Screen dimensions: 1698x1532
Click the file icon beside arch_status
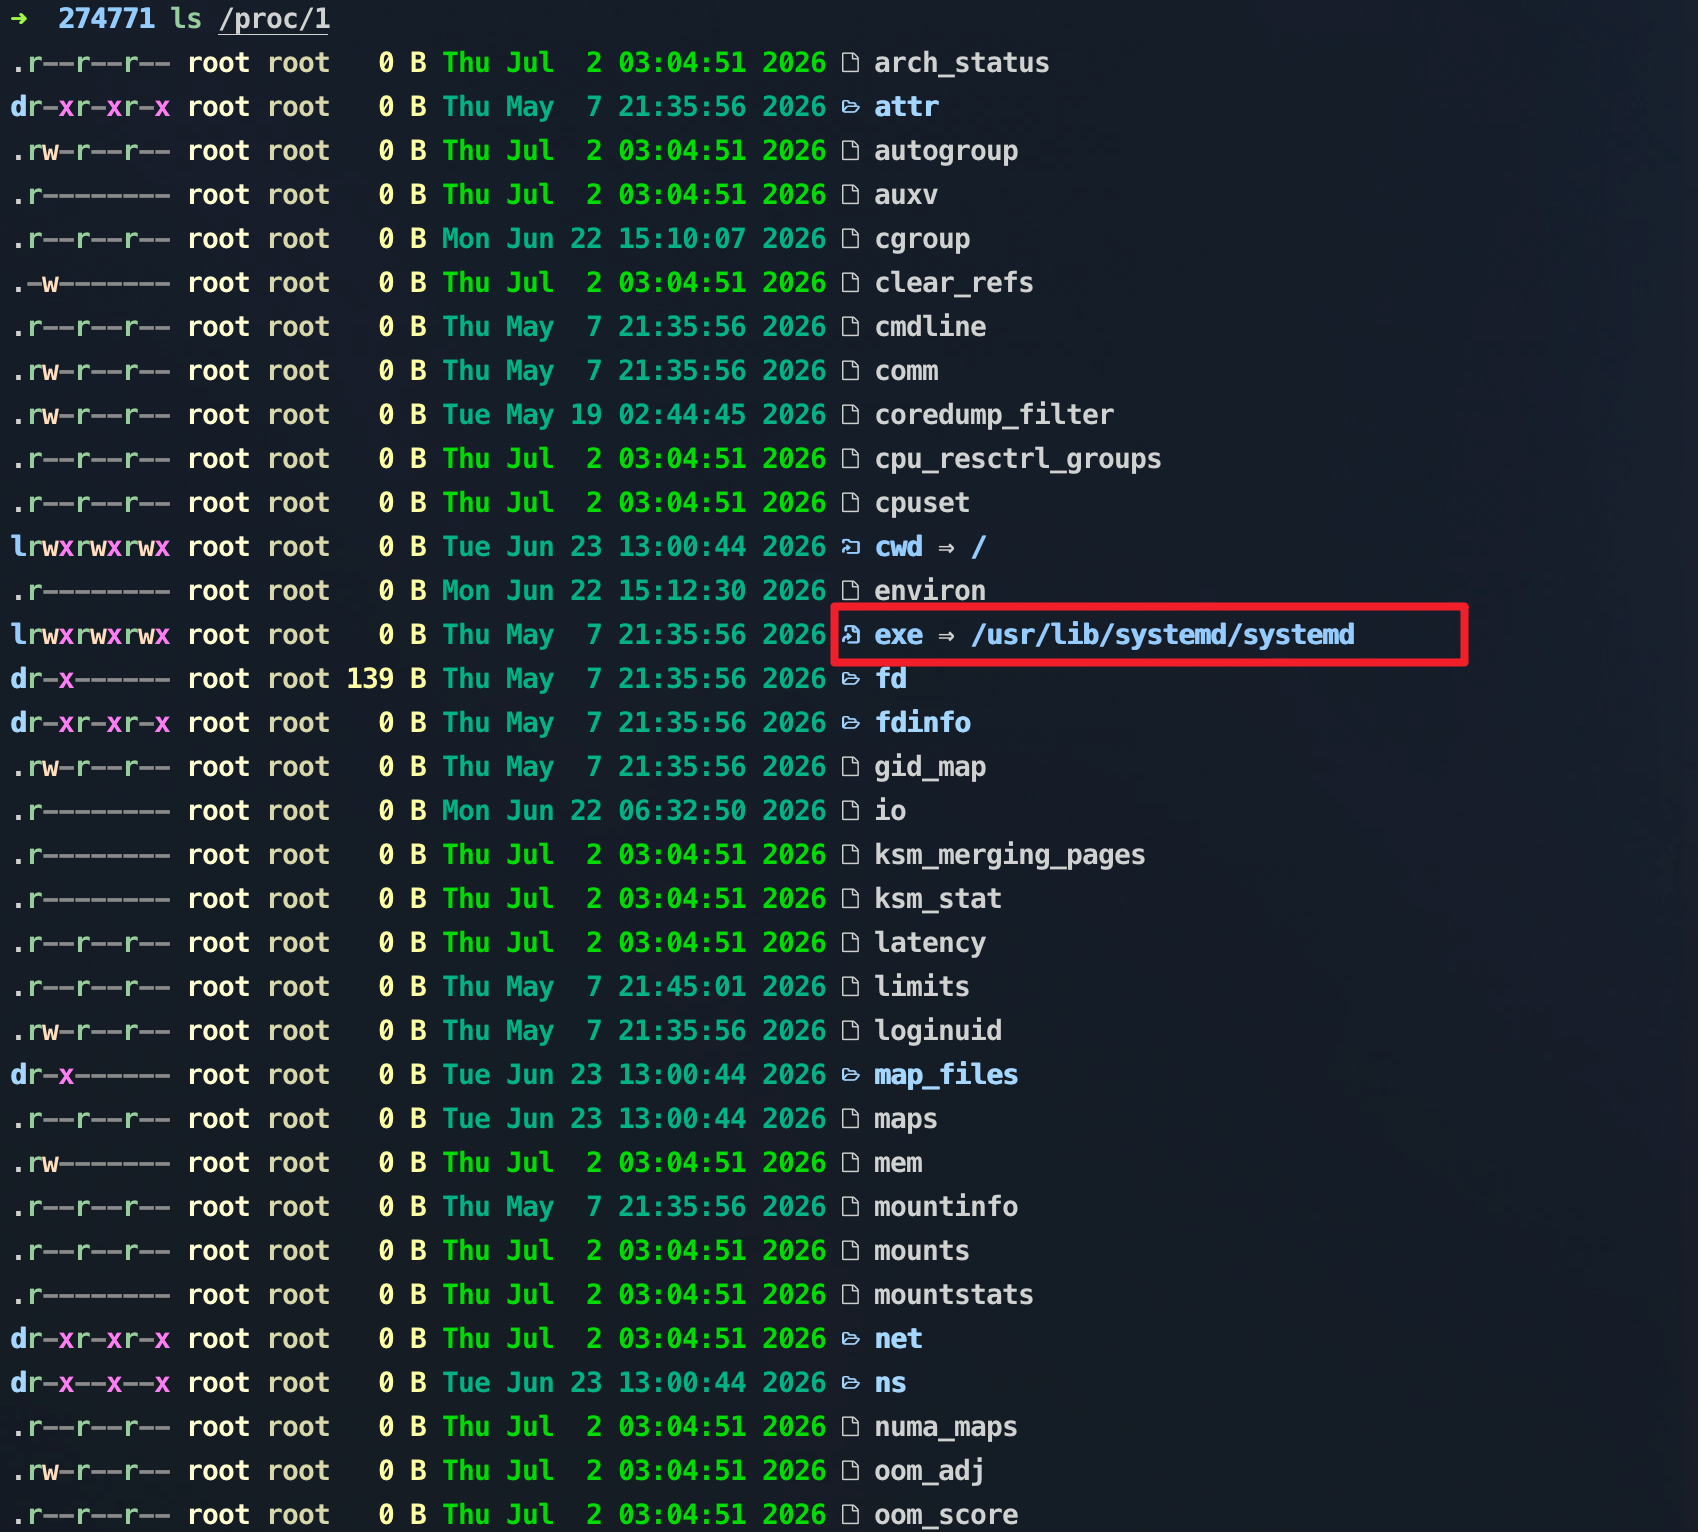[850, 63]
